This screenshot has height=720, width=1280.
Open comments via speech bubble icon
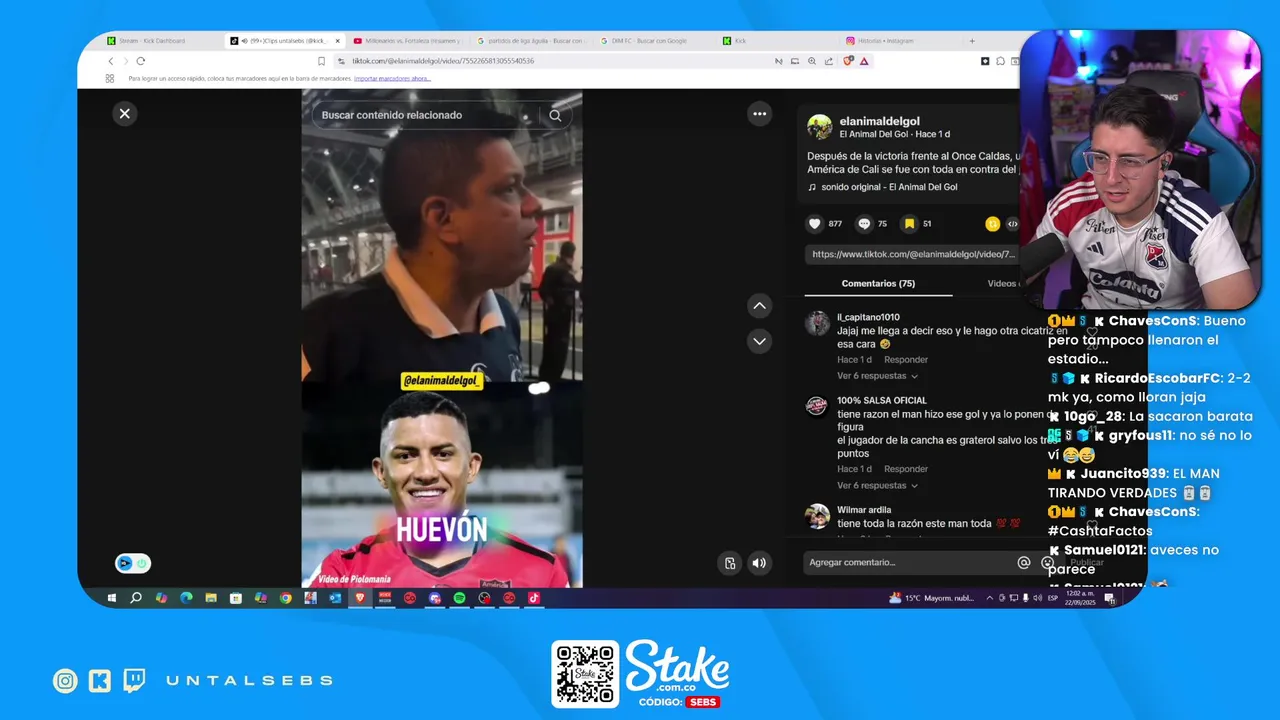[864, 224]
